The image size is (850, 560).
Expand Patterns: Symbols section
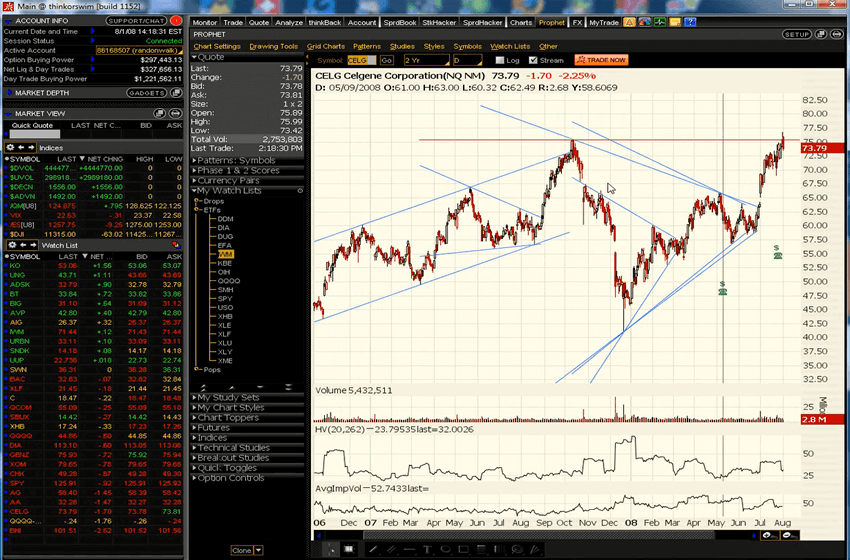point(195,160)
